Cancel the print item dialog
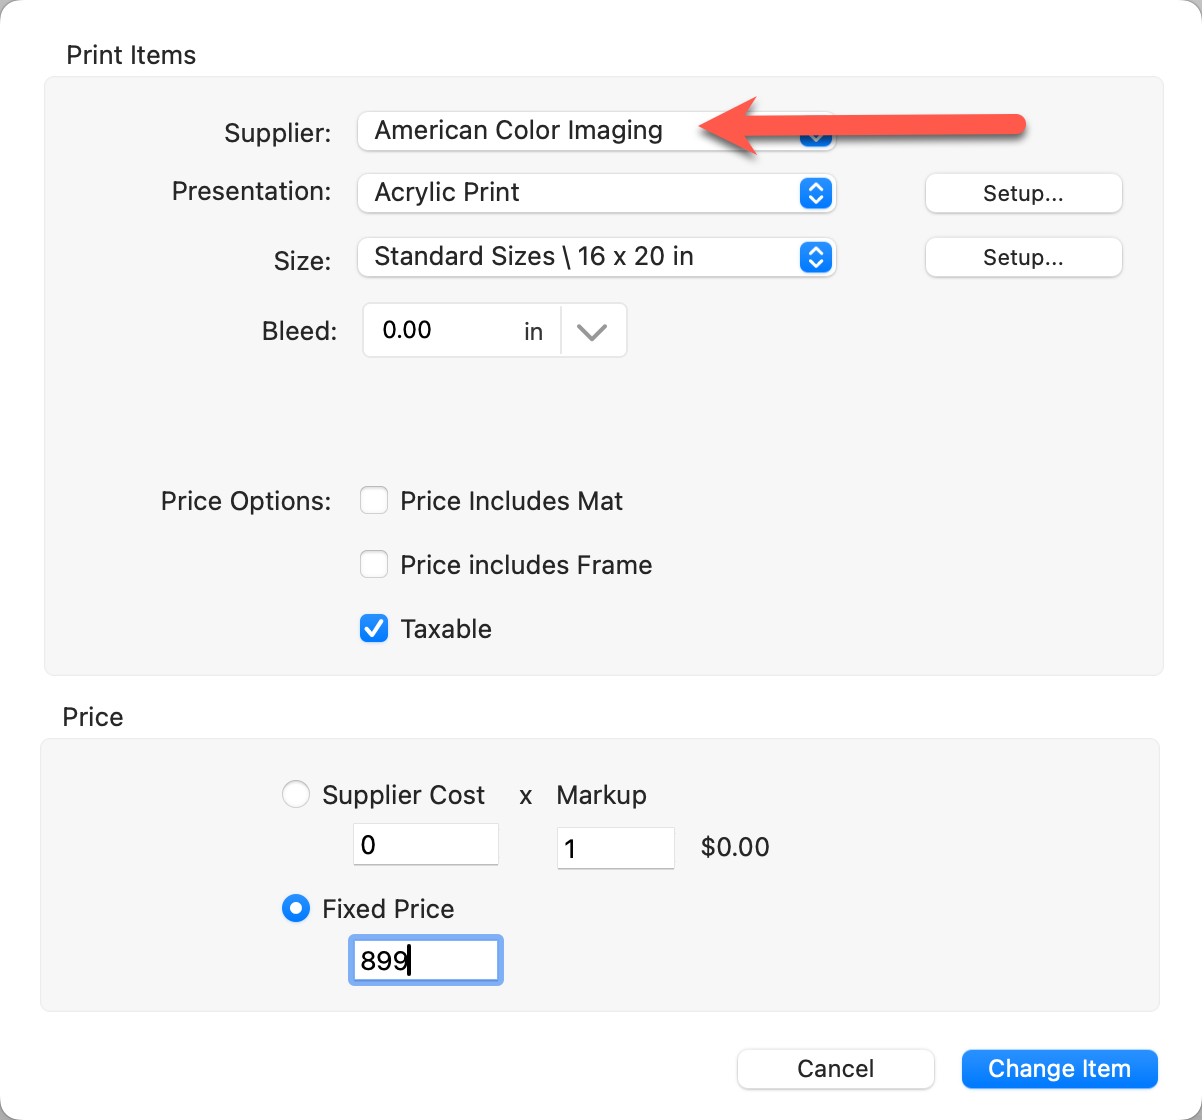Viewport: 1202px width, 1120px height. pyautogui.click(x=835, y=1069)
